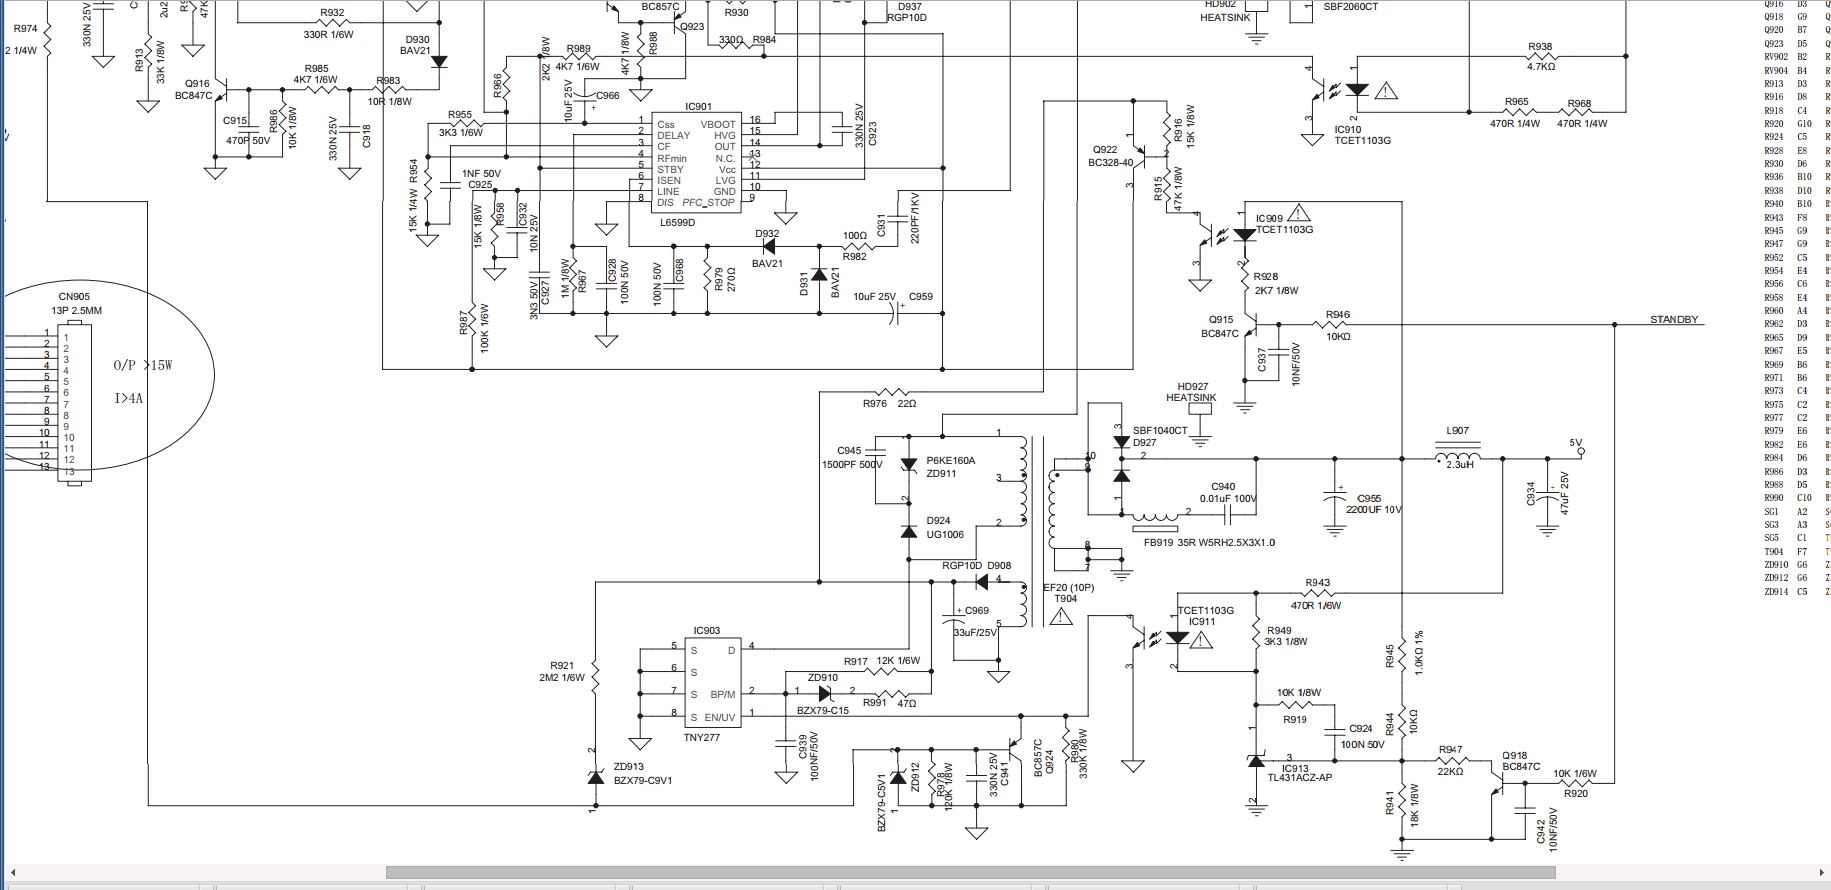Image resolution: width=1831 pixels, height=890 pixels.
Task: Select the IC903 designator label
Action: (706, 631)
